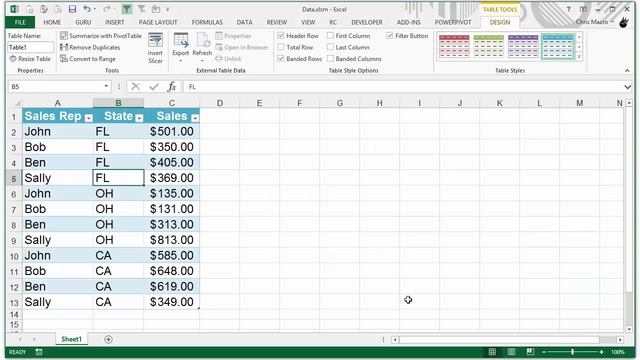Select row 9 header

pos(14,240)
